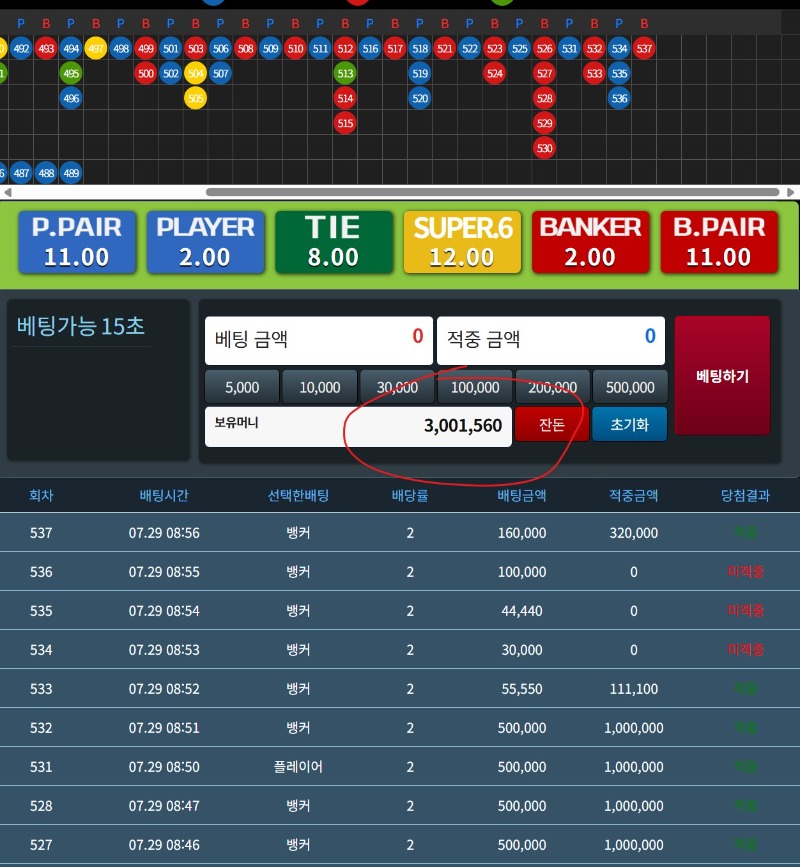Click red round marker 526
This screenshot has height=867, width=800.
click(545, 49)
